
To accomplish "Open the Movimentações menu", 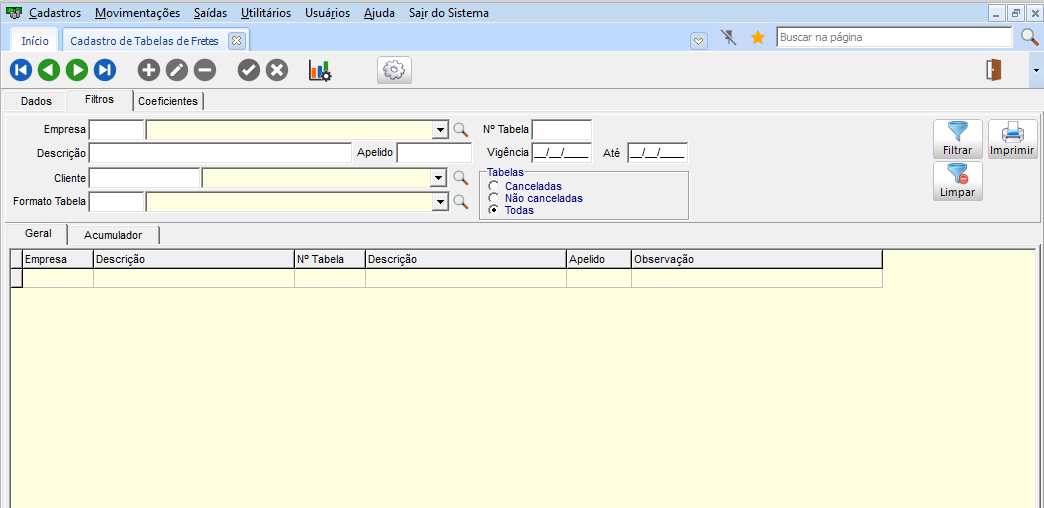I will [x=137, y=13].
